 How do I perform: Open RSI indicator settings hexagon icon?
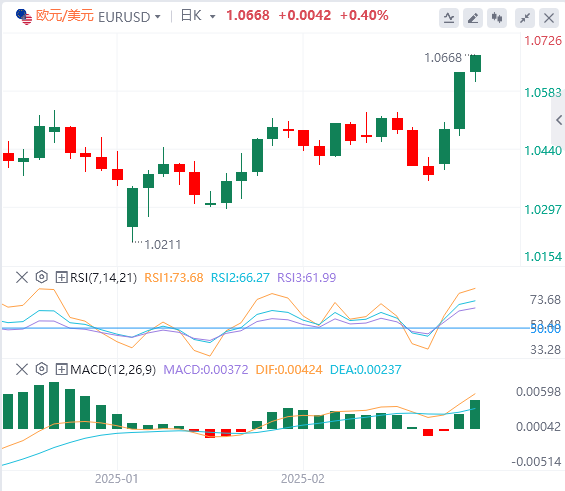click(x=42, y=277)
